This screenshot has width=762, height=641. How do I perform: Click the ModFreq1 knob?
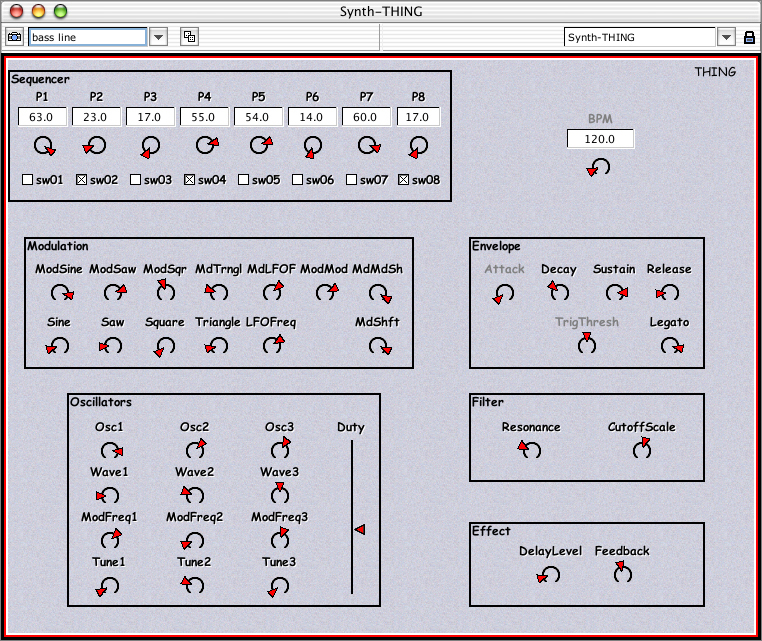pyautogui.click(x=111, y=539)
